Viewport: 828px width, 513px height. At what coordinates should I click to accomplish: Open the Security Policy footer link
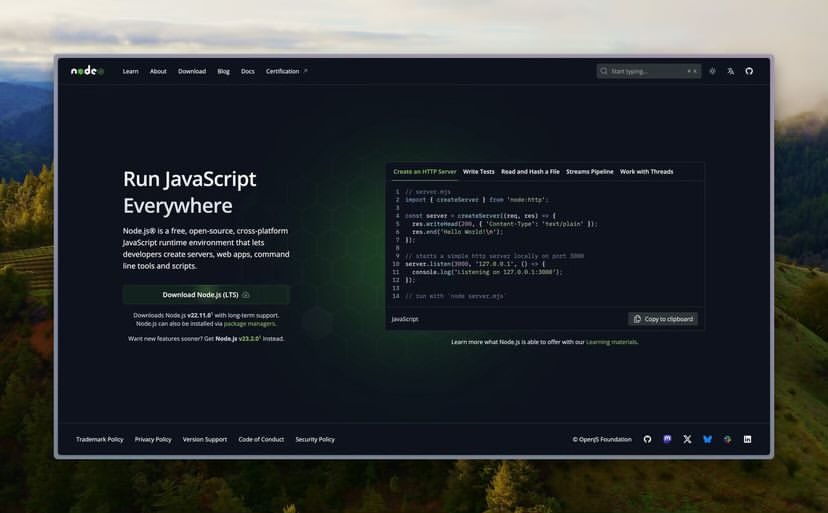coord(315,440)
